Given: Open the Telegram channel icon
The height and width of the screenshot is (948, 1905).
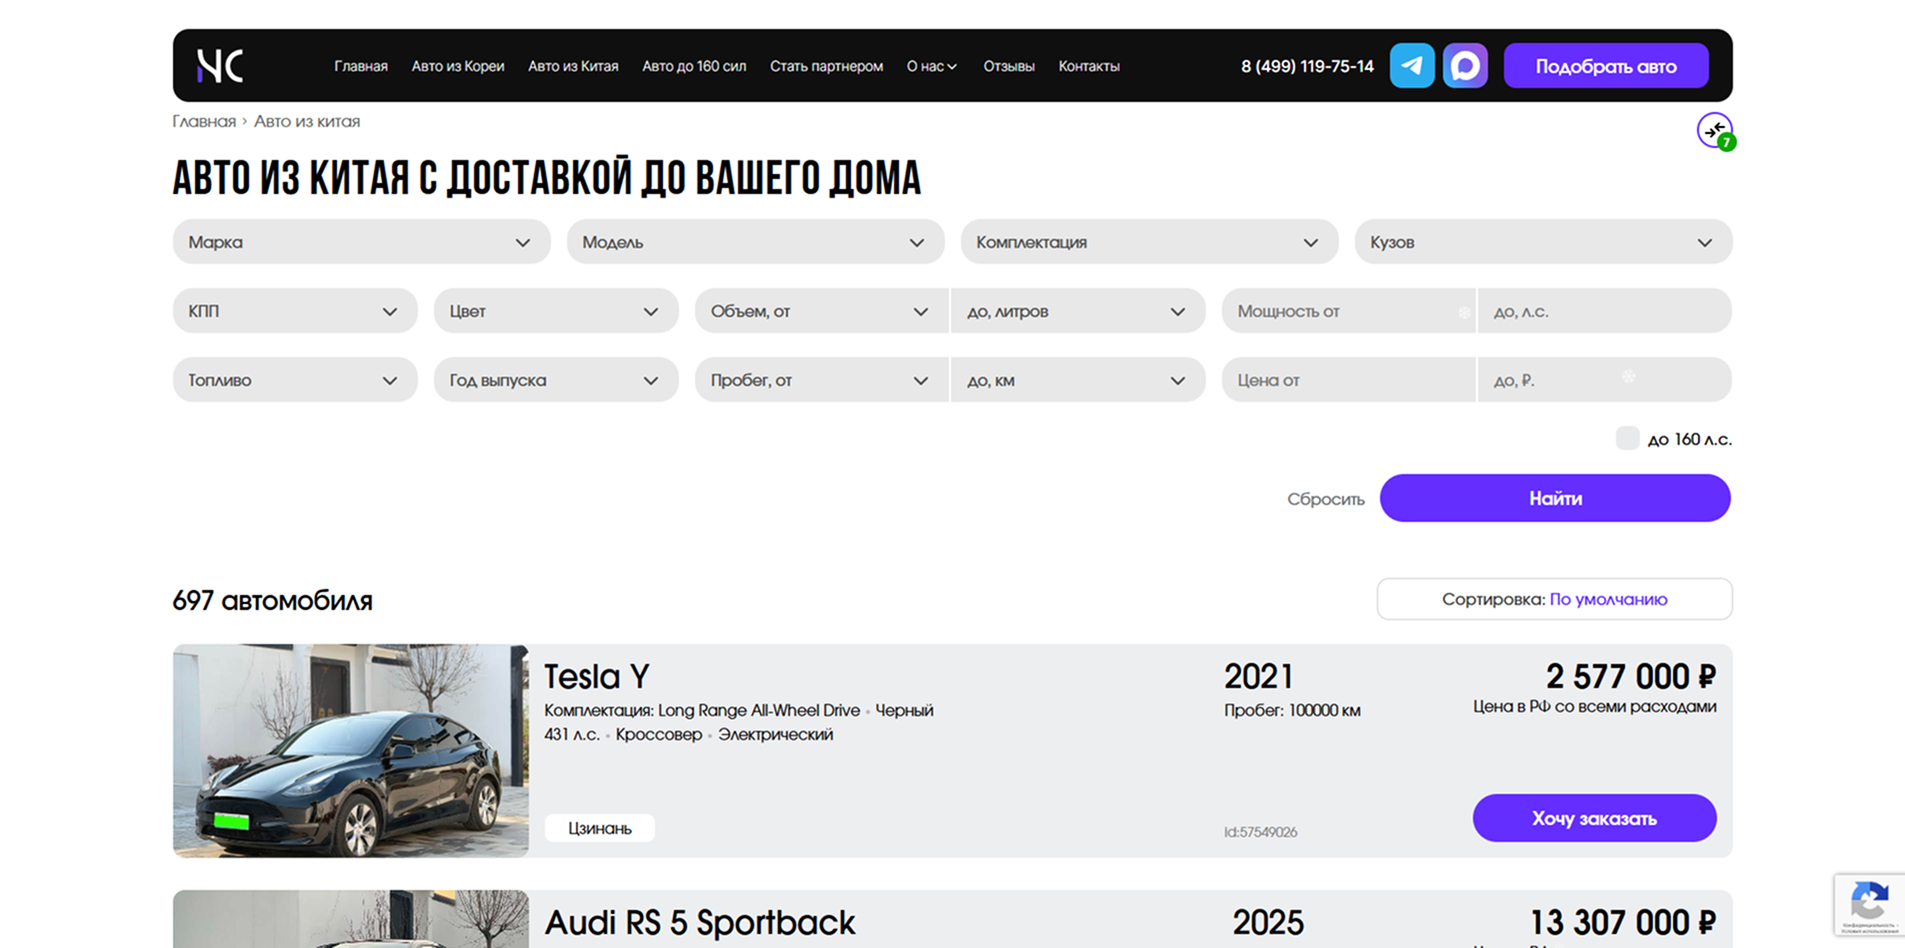Looking at the screenshot, I should point(1412,65).
